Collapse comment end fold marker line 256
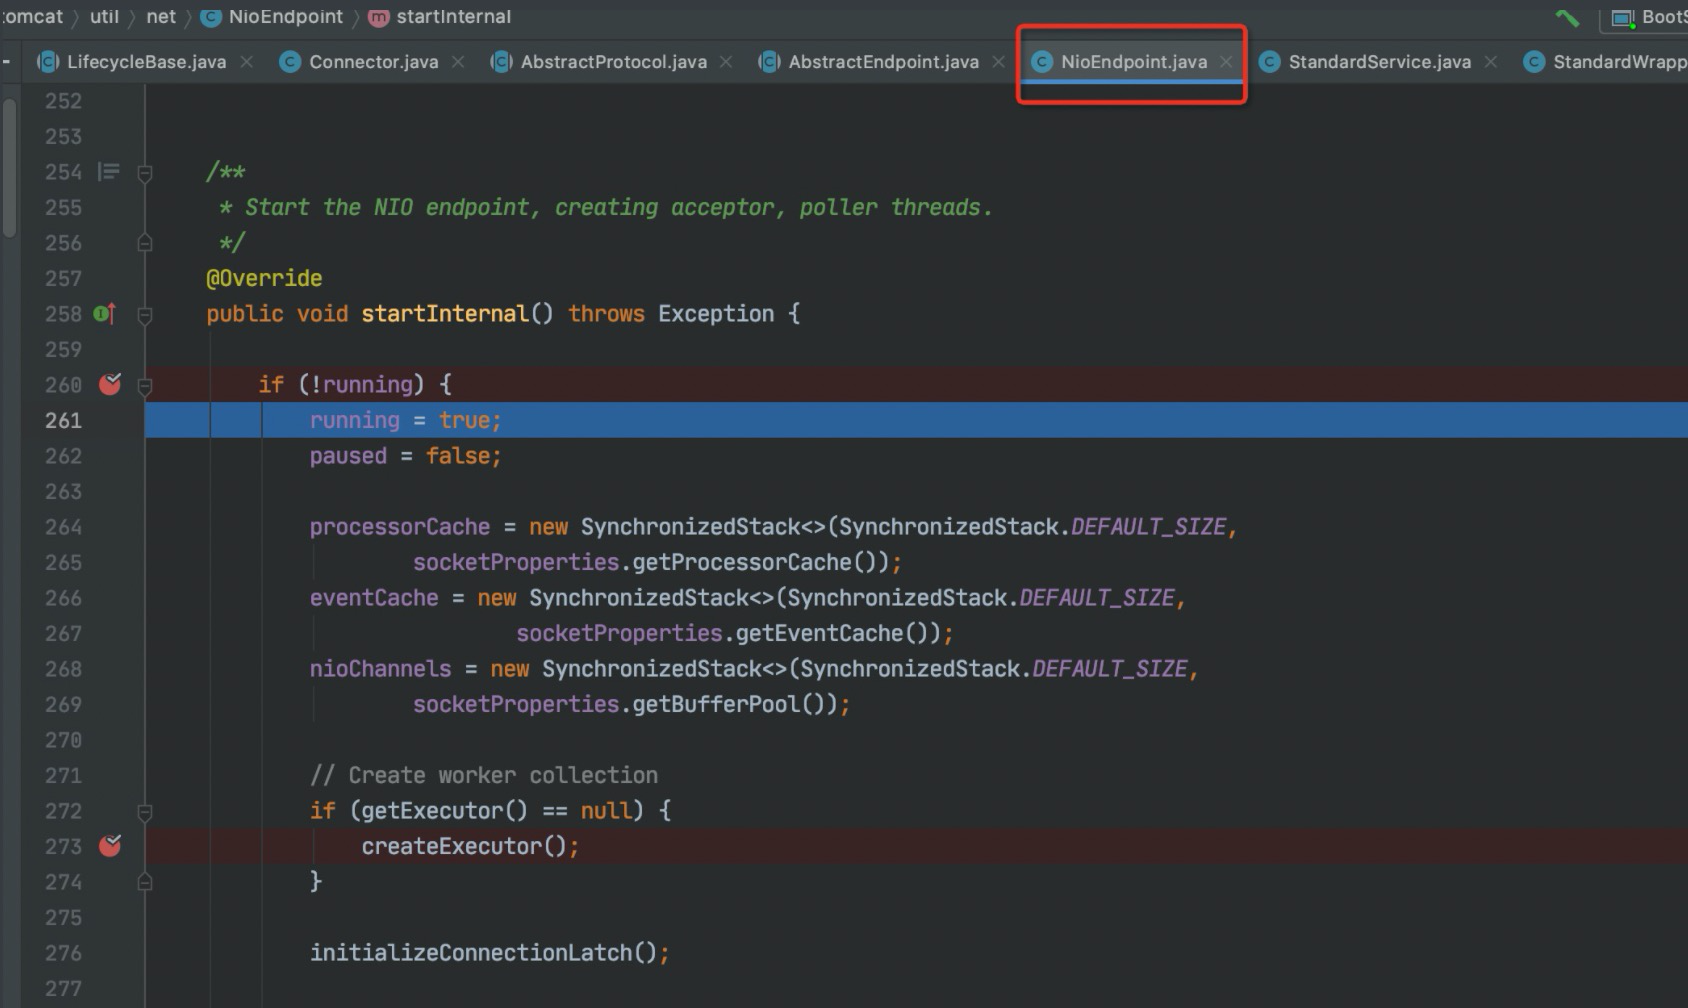1688x1008 pixels. (x=145, y=243)
